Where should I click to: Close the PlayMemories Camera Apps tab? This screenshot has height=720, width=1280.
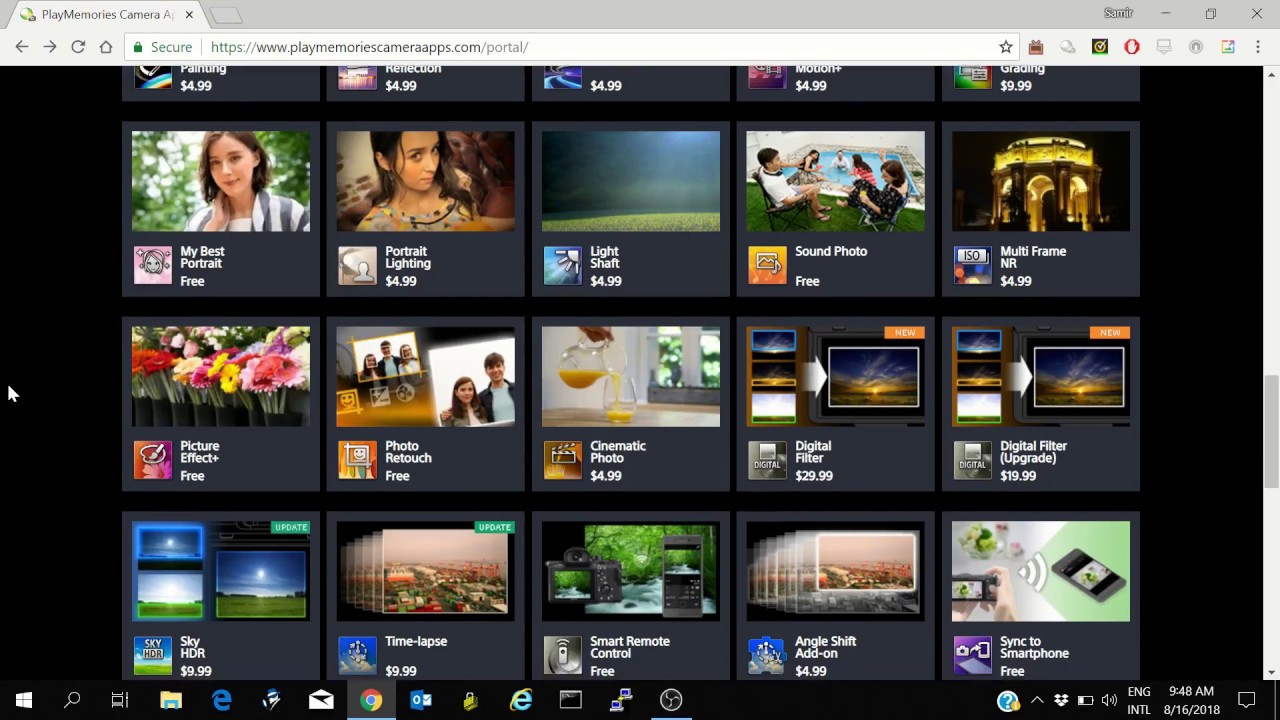click(189, 15)
